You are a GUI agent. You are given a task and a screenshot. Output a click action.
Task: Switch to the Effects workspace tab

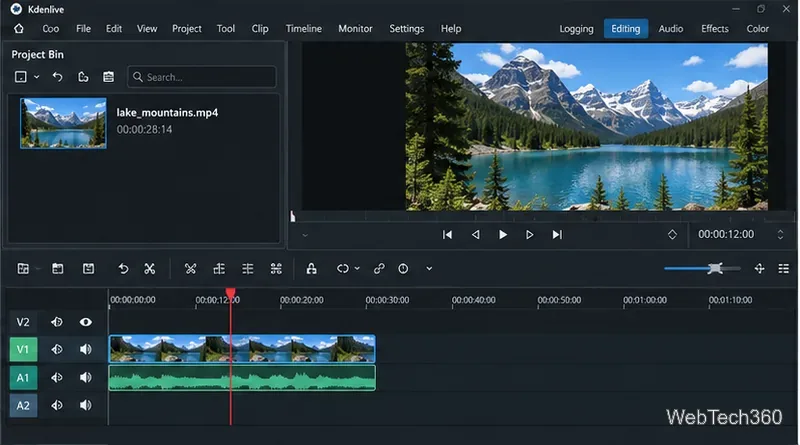tap(714, 29)
